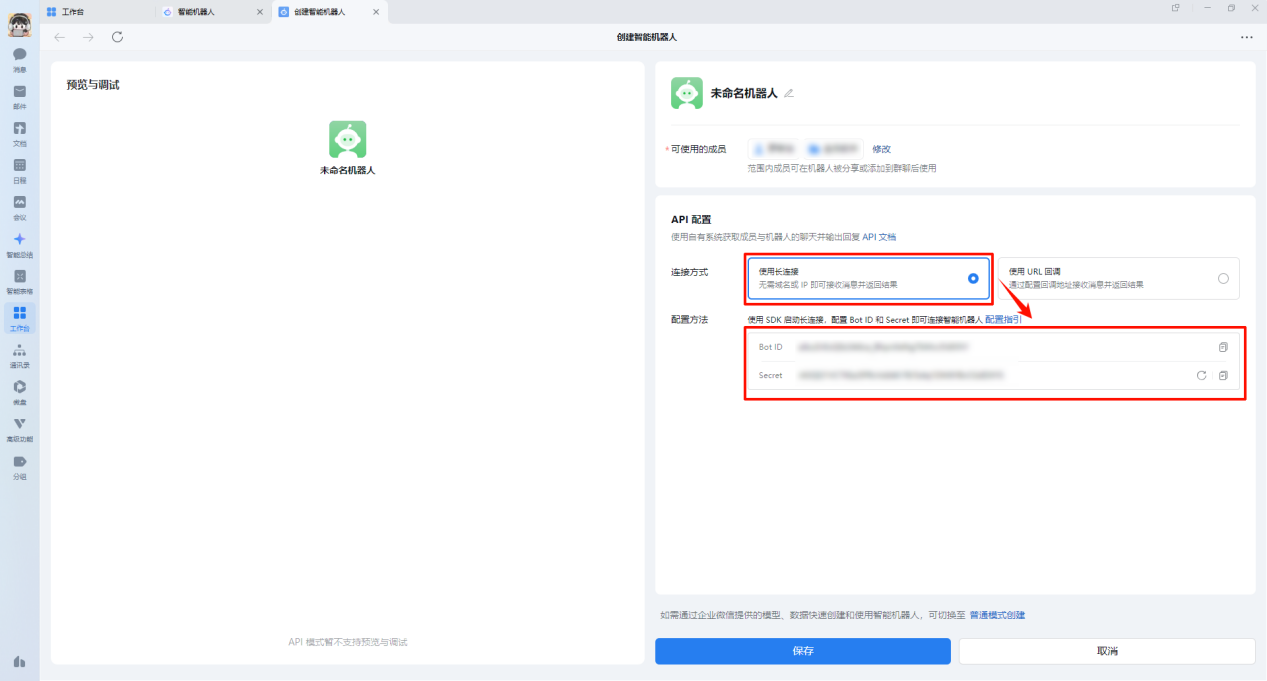This screenshot has width=1267, height=681.
Task: Open 邮件 (Mail) from the left sidebar
Action: coord(18,90)
